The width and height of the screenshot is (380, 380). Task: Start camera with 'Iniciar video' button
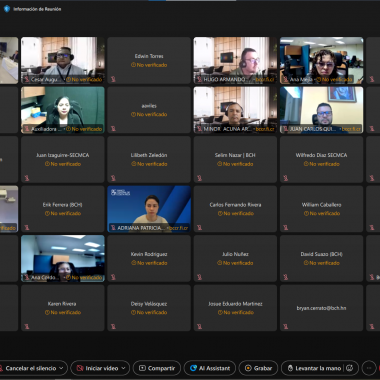[x=97, y=368]
